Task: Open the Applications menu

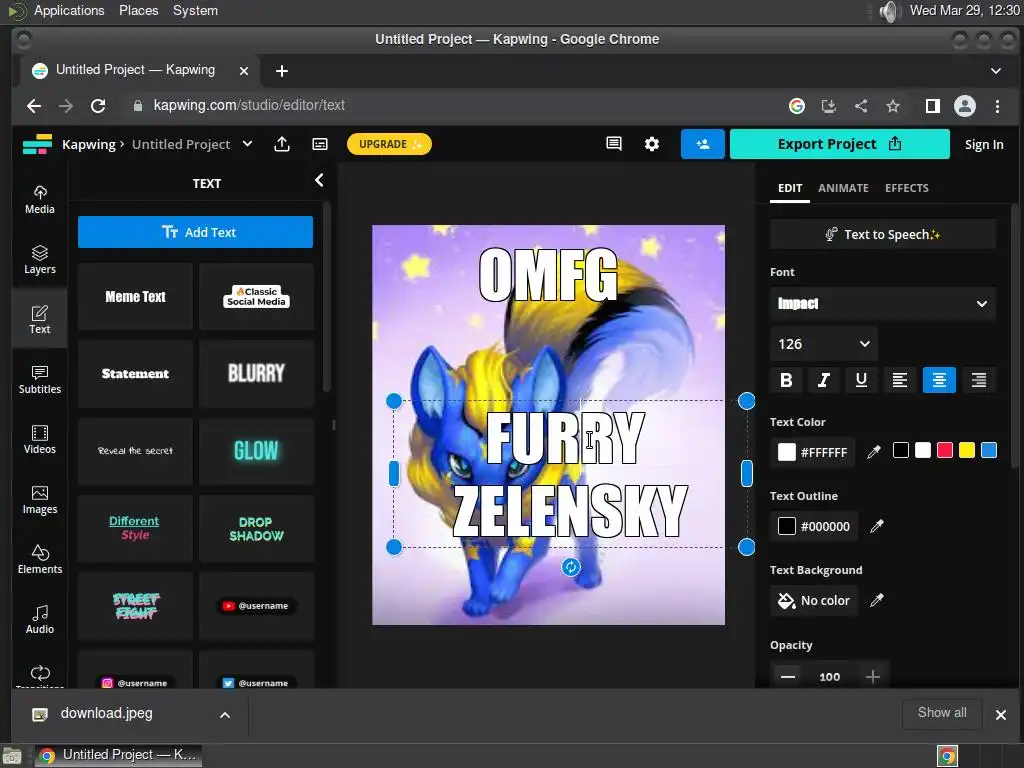Action: coord(69,10)
